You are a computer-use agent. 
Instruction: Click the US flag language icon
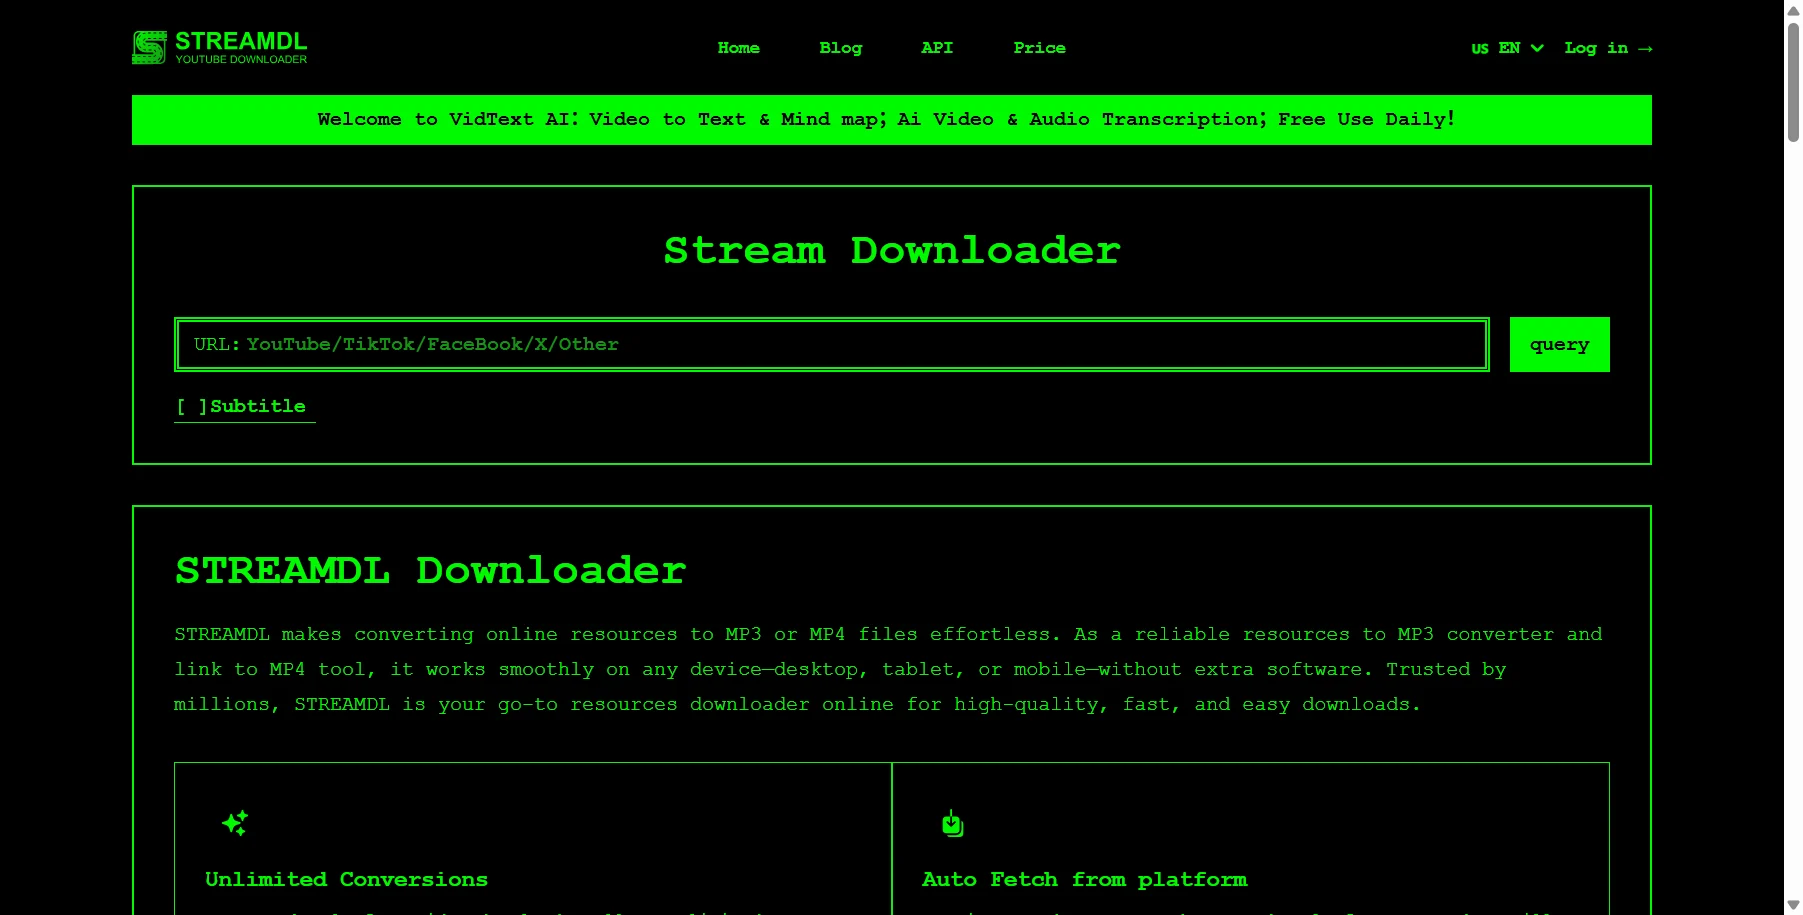1480,48
